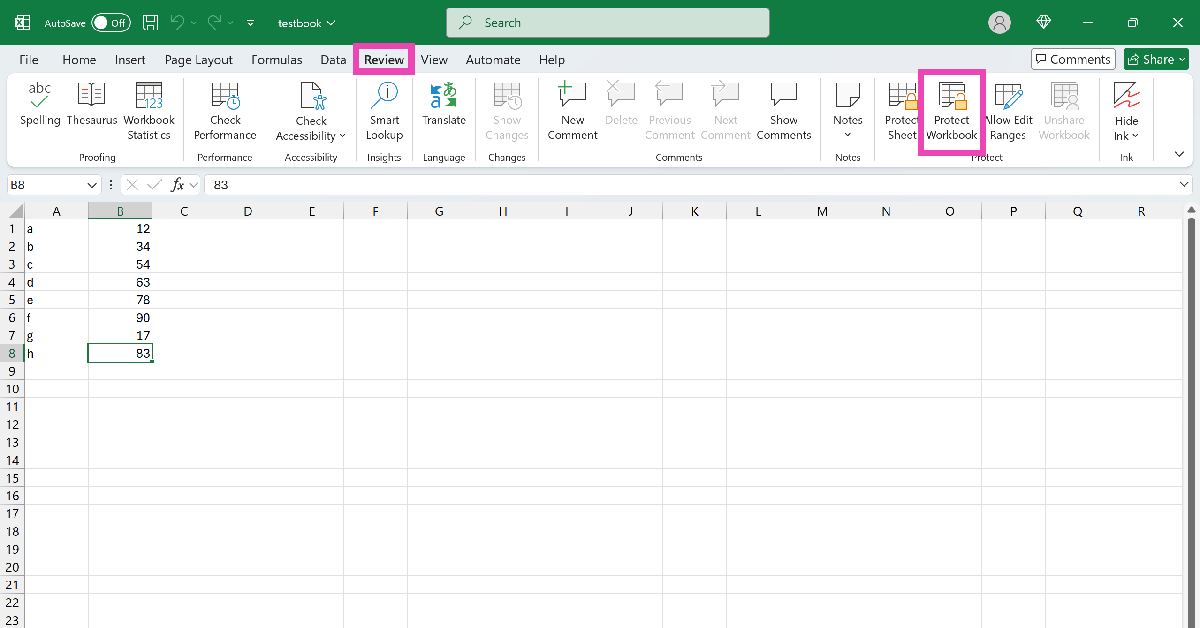Expand the Check Accessibility dropdown

tap(311, 136)
